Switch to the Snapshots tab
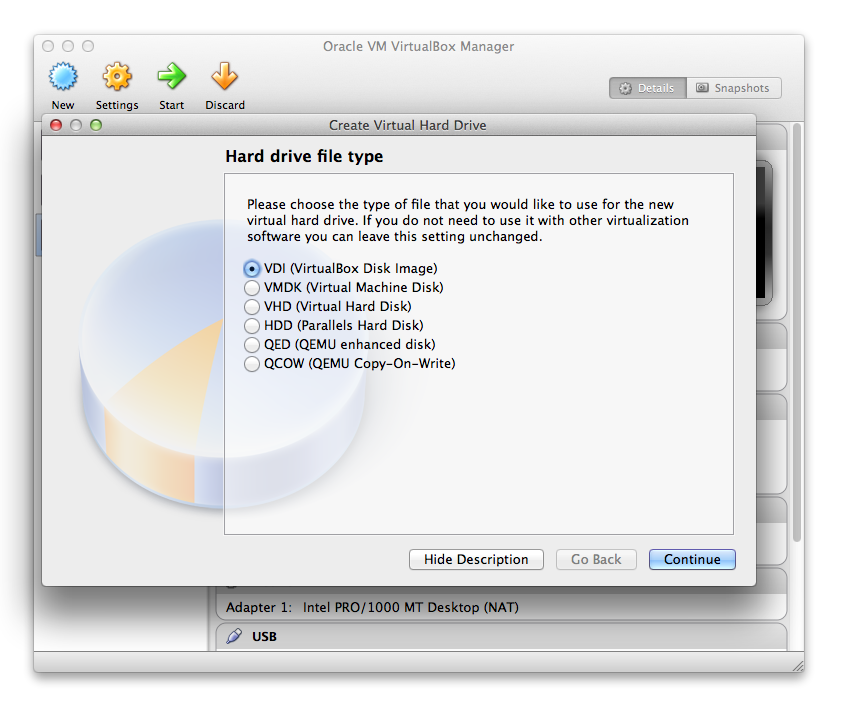The image size is (849, 720). [733, 88]
